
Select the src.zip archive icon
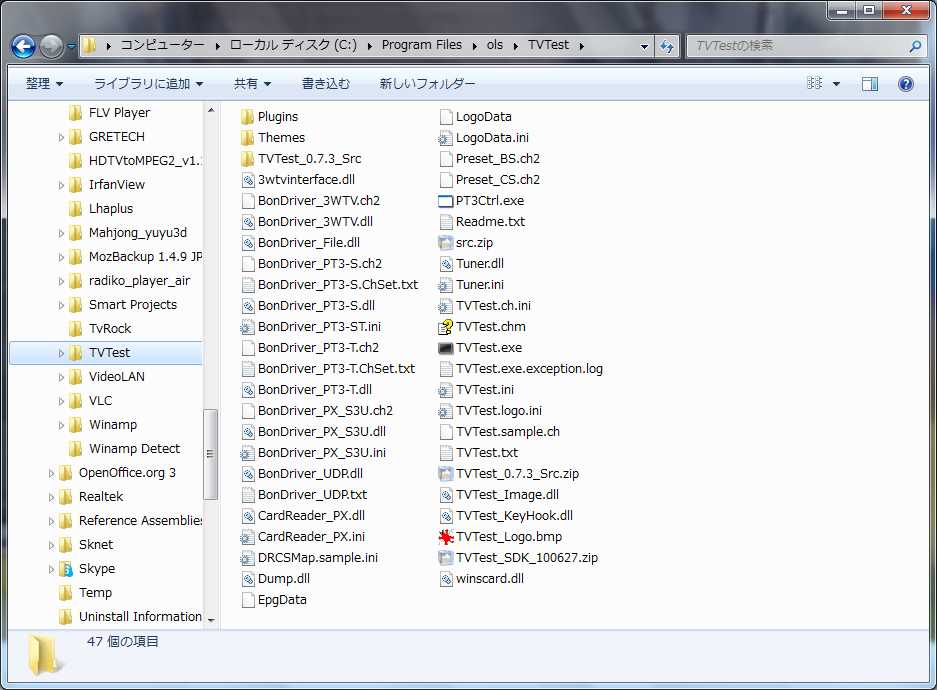tap(446, 243)
